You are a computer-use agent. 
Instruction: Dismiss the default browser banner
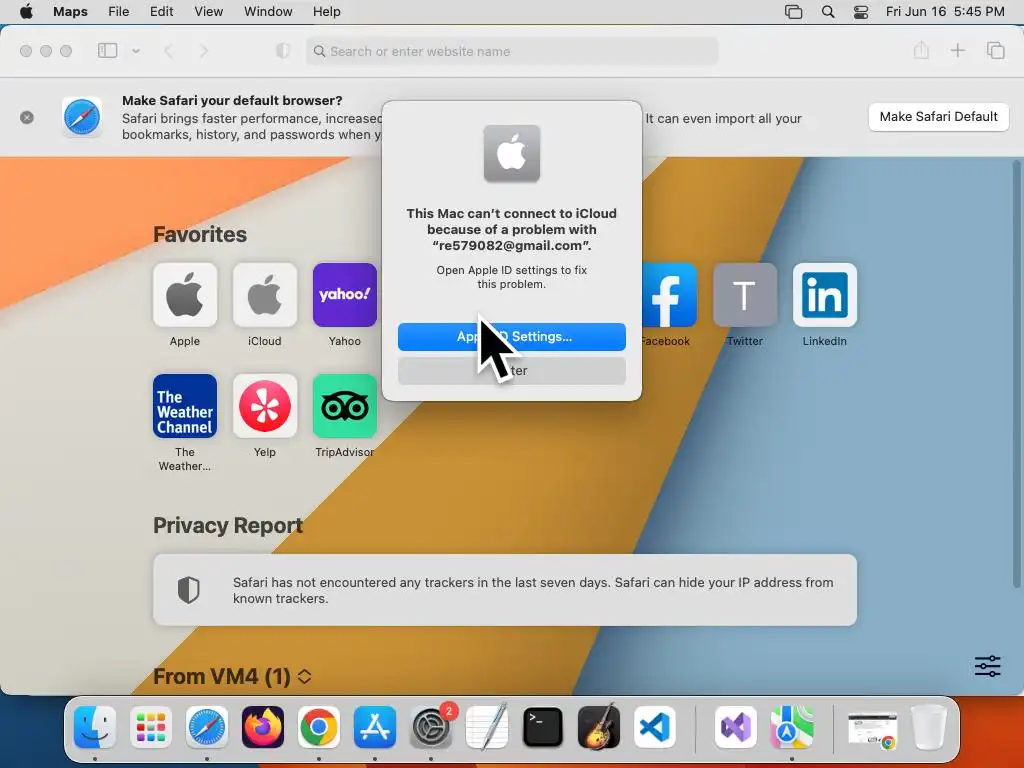click(x=27, y=118)
